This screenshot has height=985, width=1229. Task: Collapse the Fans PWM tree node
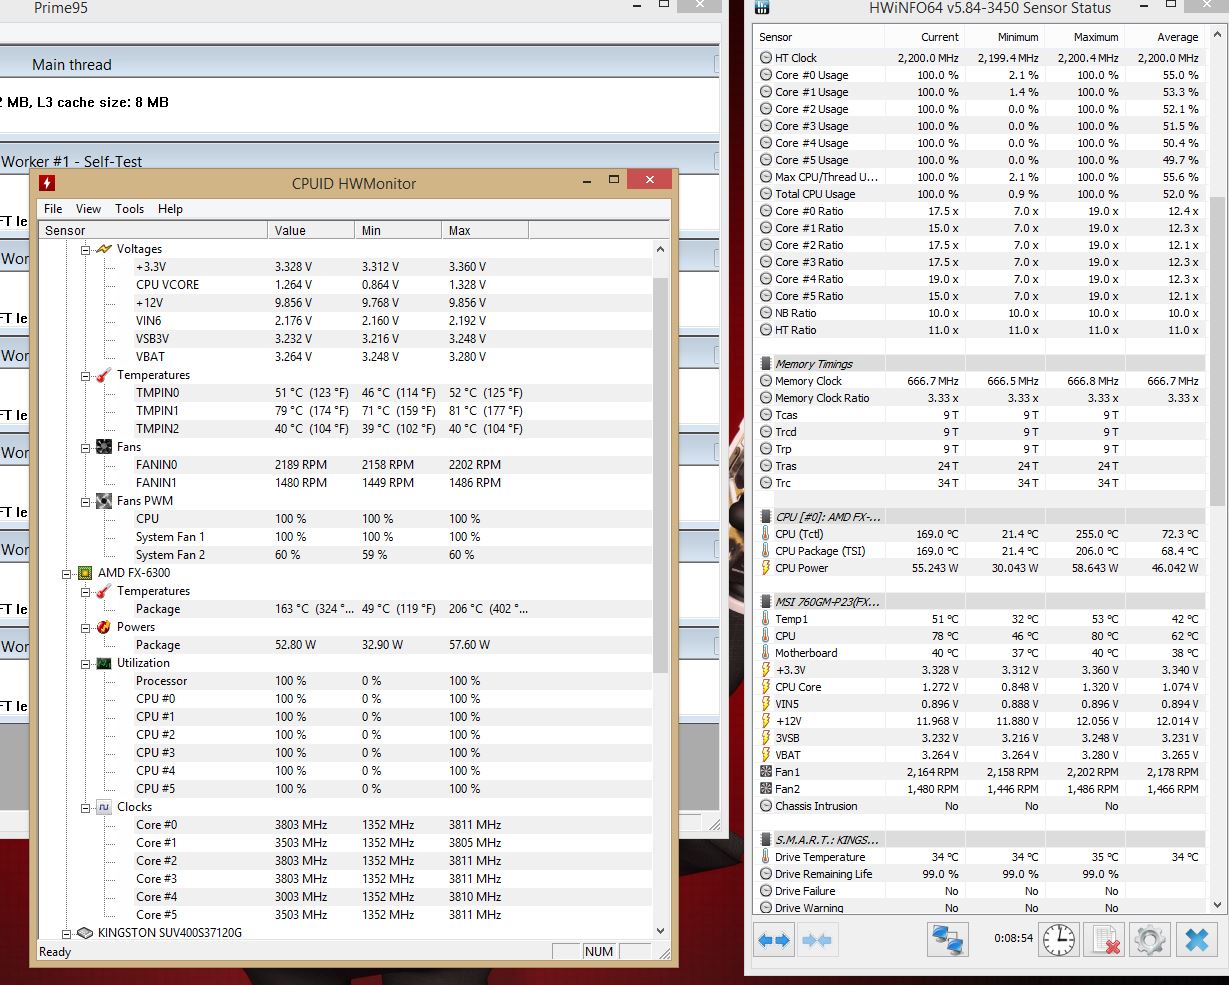[x=85, y=501]
